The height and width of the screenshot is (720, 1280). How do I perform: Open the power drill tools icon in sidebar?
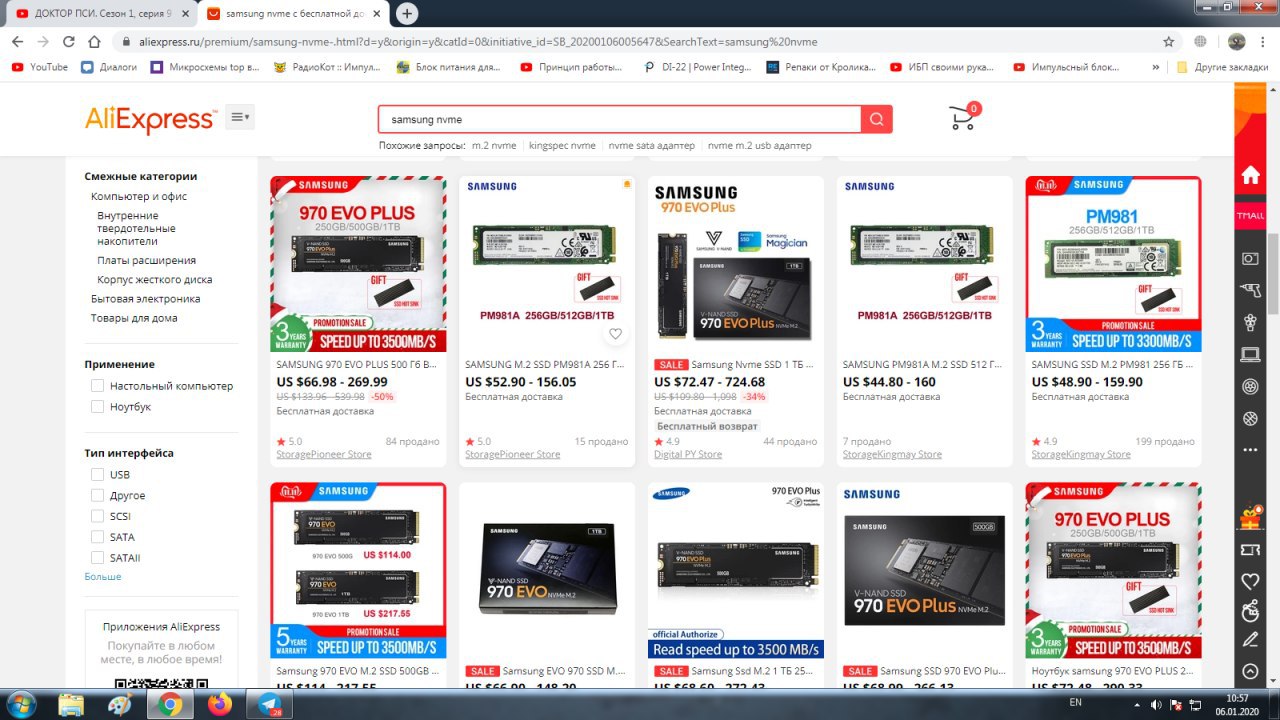1250,290
